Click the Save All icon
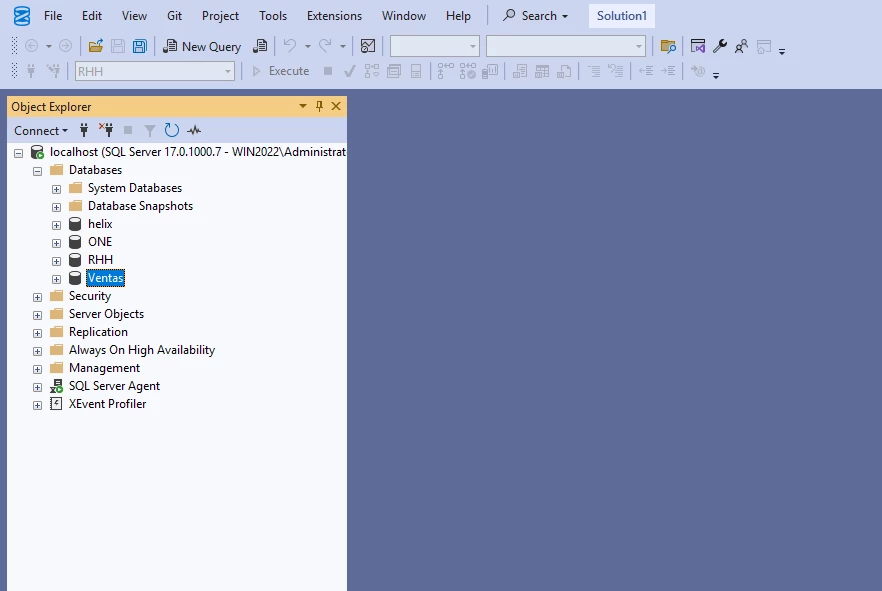882x591 pixels. click(140, 46)
